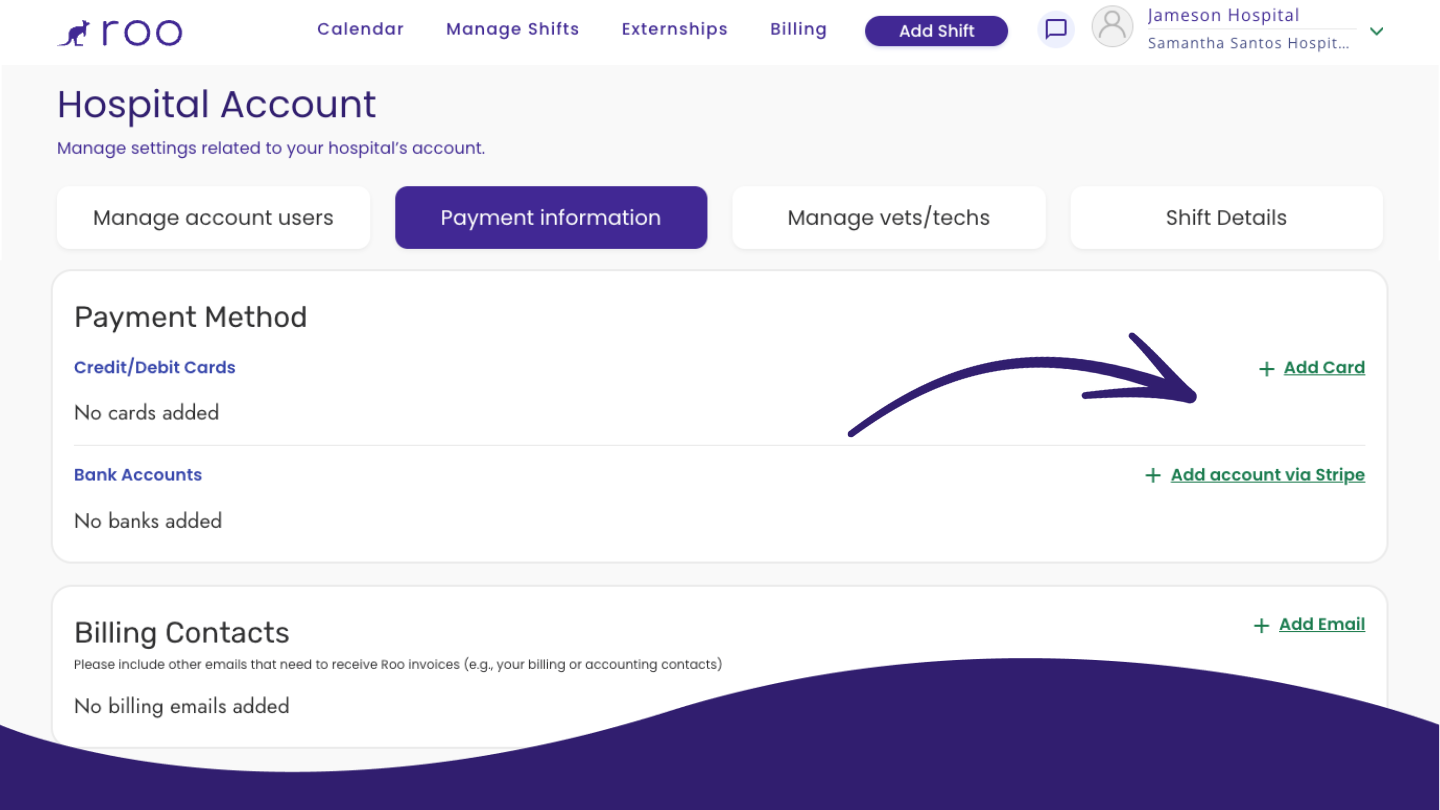Screen dimensions: 1440x810
Task: Click Samantha Santos Hospit... subtitle text
Action: click(x=1248, y=43)
